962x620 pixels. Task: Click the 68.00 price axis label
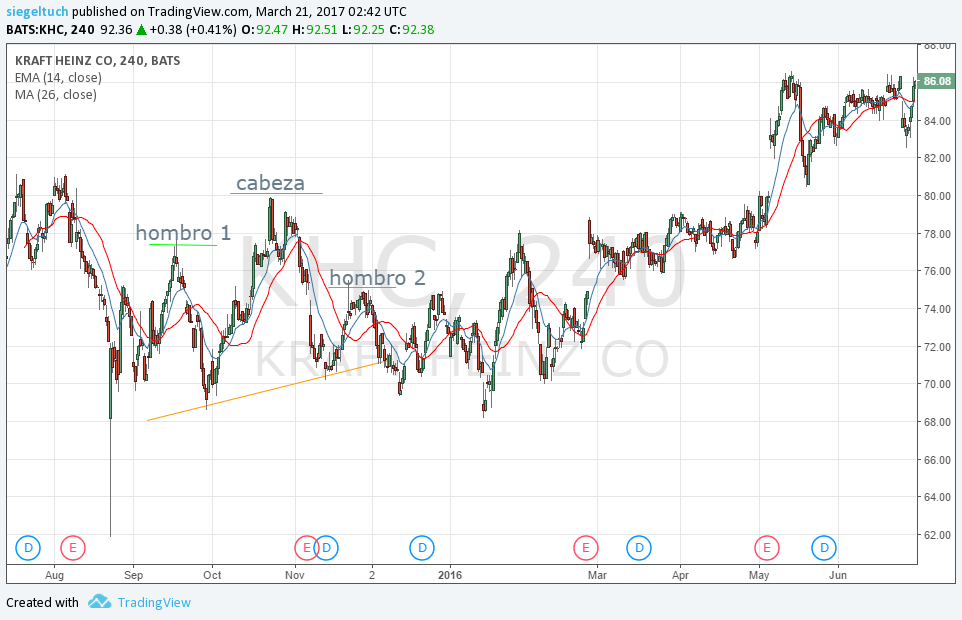point(937,422)
